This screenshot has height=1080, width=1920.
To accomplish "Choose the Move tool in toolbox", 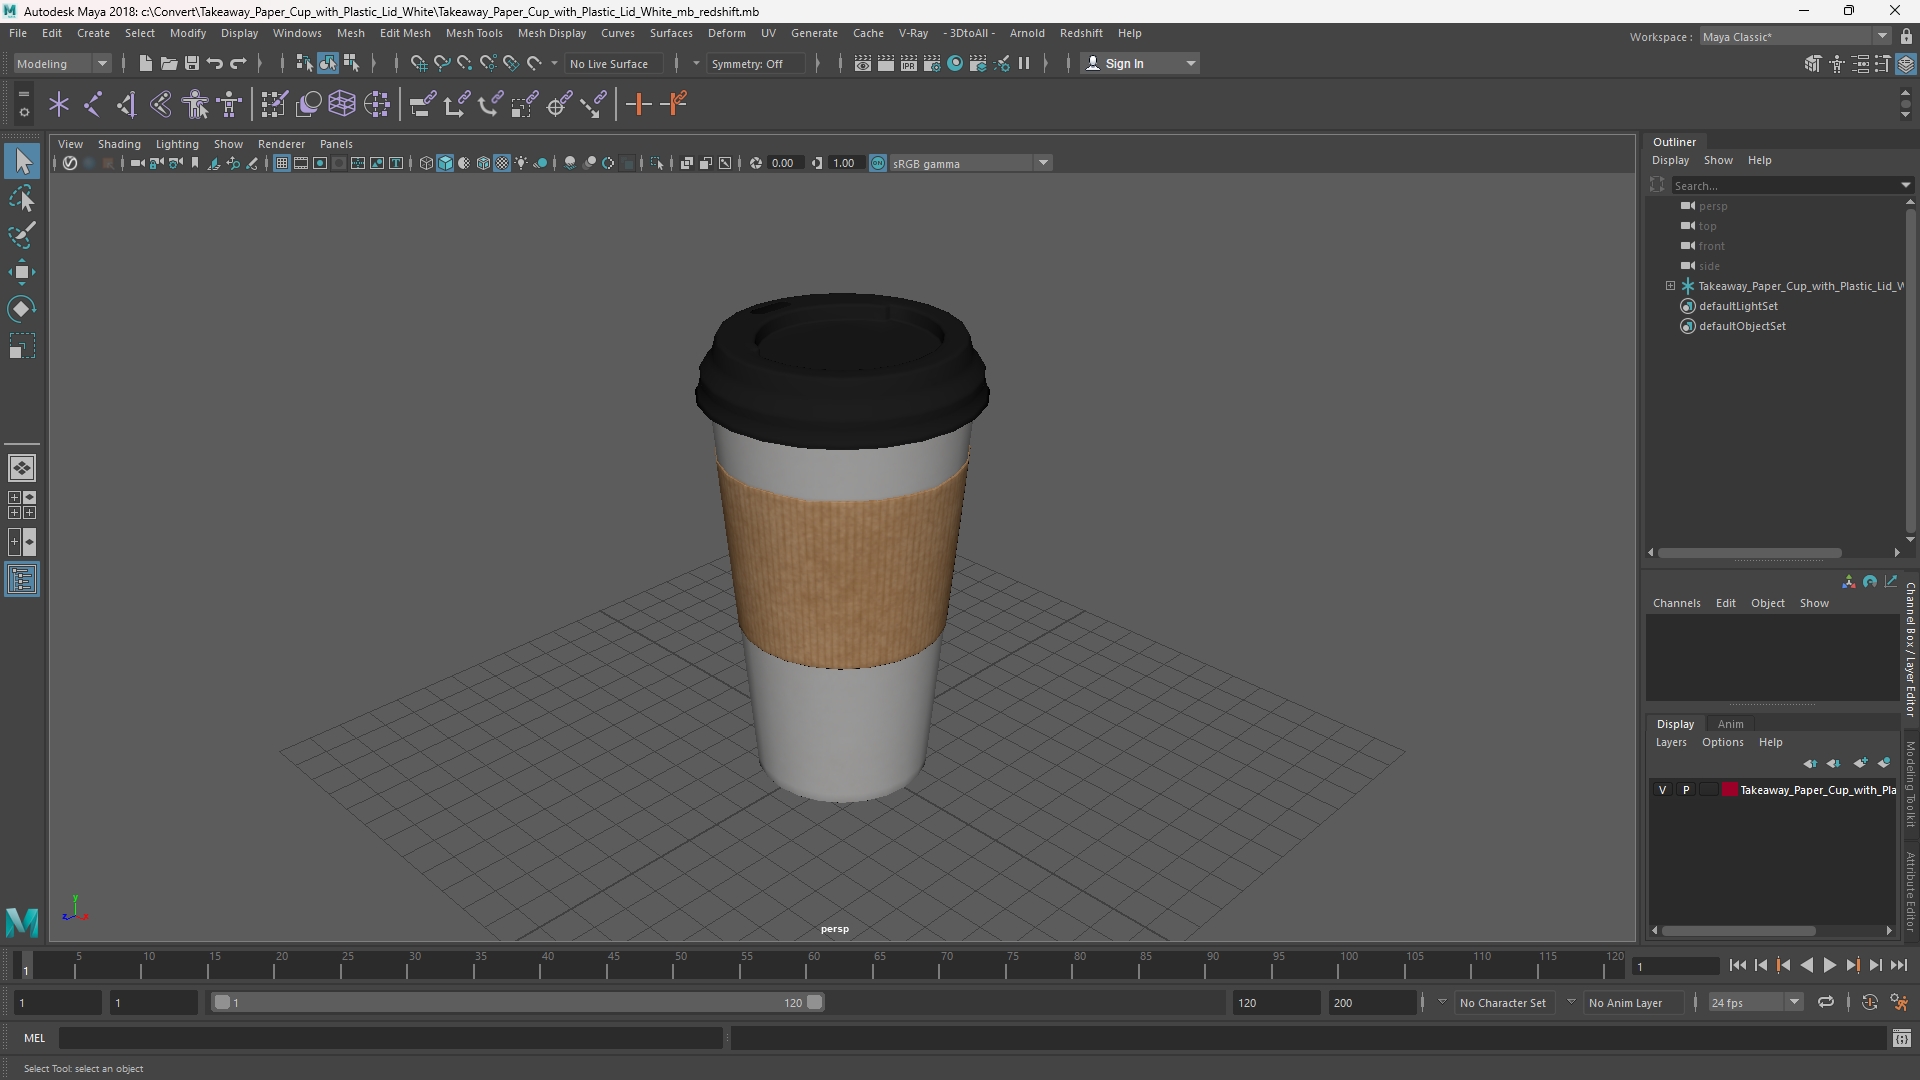I will coord(22,272).
